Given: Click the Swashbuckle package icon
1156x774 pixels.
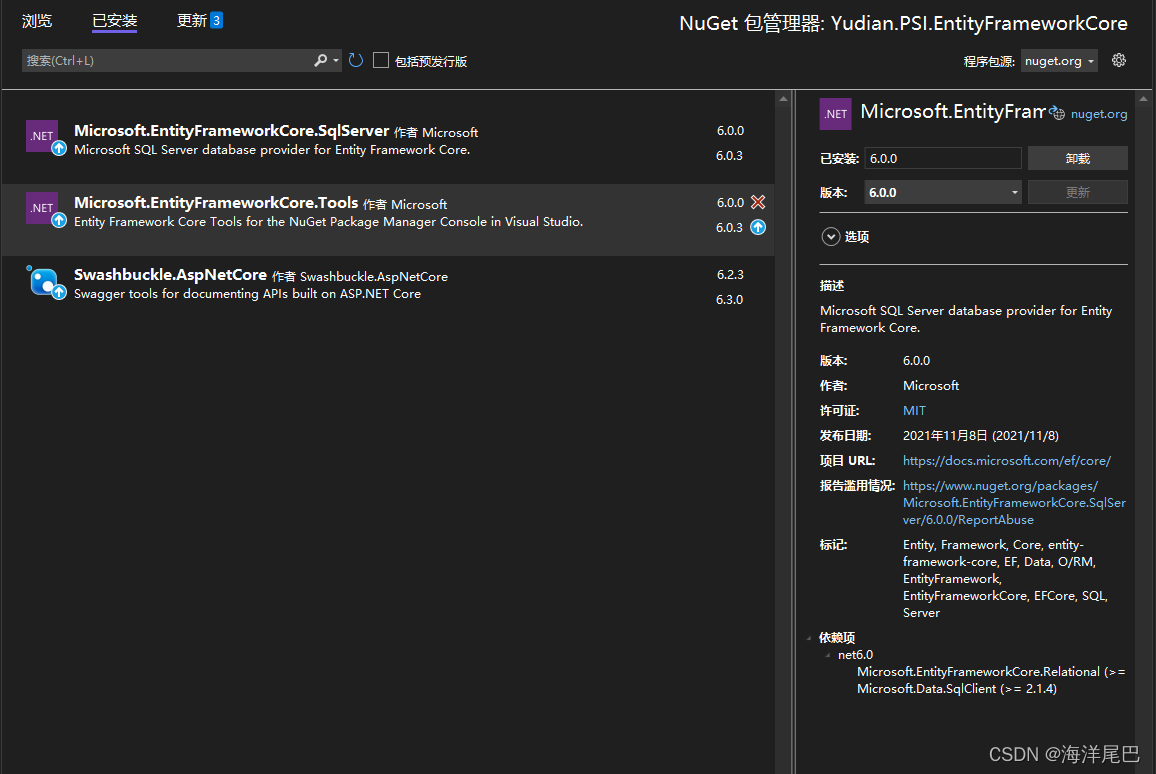Looking at the screenshot, I should coord(43,281).
